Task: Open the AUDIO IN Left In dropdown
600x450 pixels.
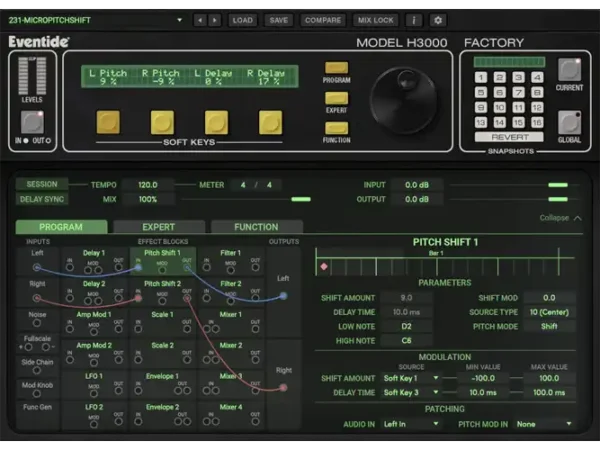Action: tap(411, 424)
